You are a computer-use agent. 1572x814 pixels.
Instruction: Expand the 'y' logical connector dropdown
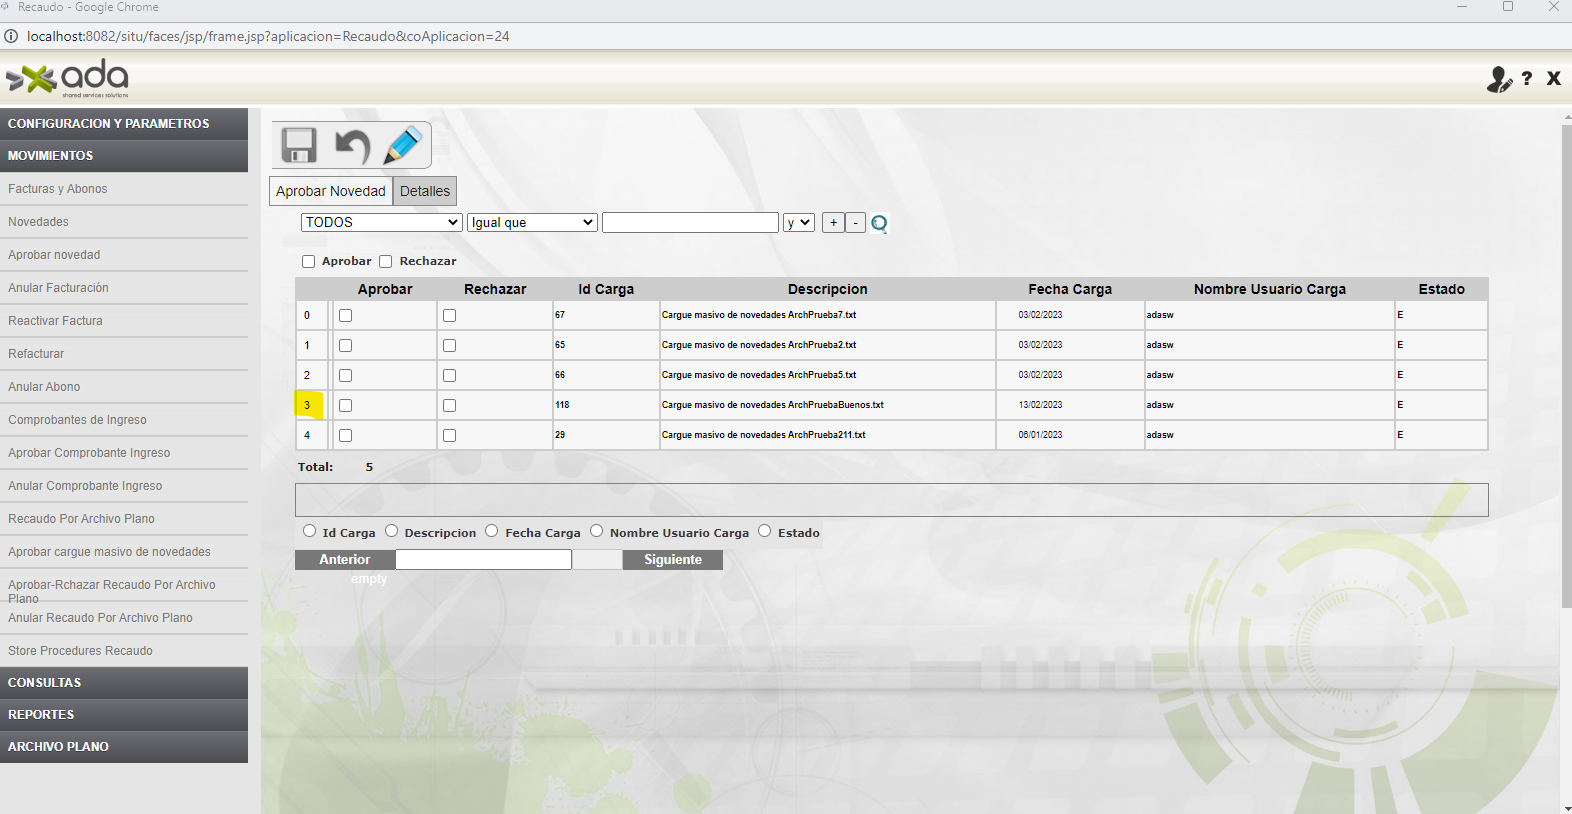798,222
